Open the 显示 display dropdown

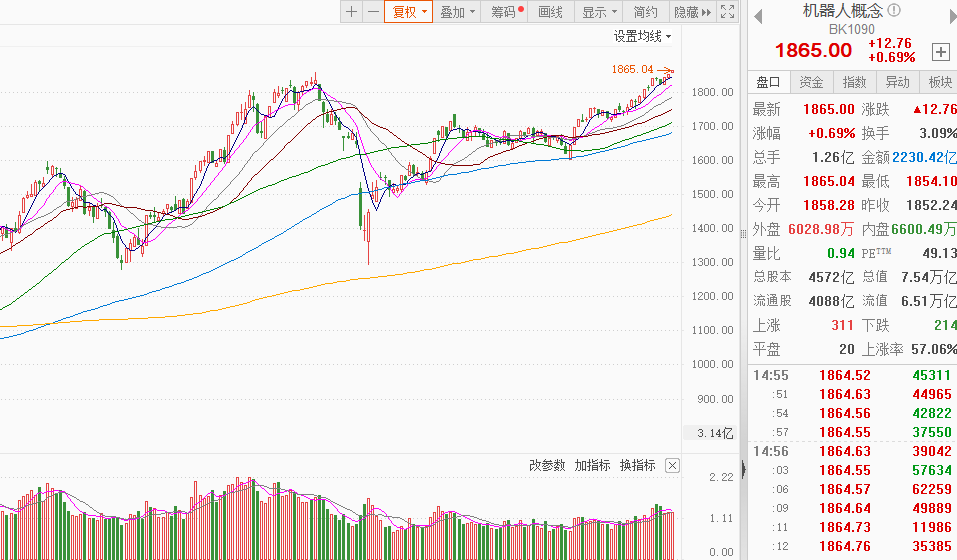(x=598, y=12)
